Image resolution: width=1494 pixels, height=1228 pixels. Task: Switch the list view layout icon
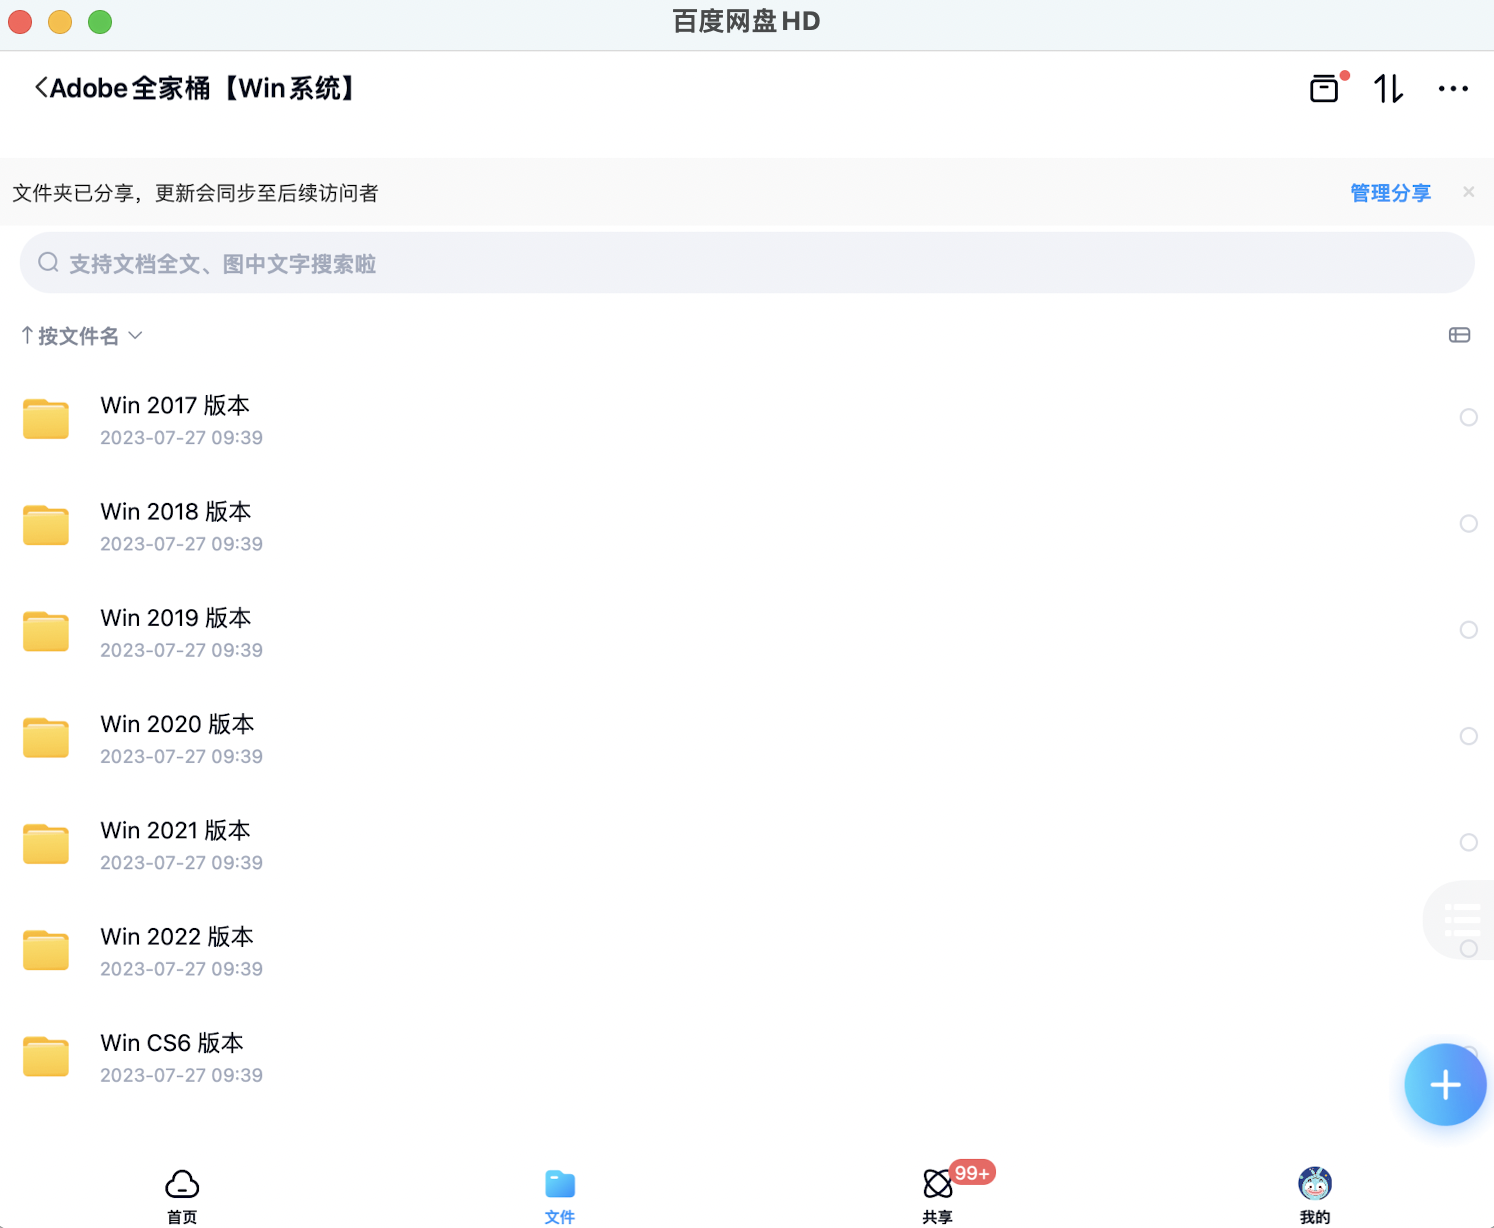1459,335
